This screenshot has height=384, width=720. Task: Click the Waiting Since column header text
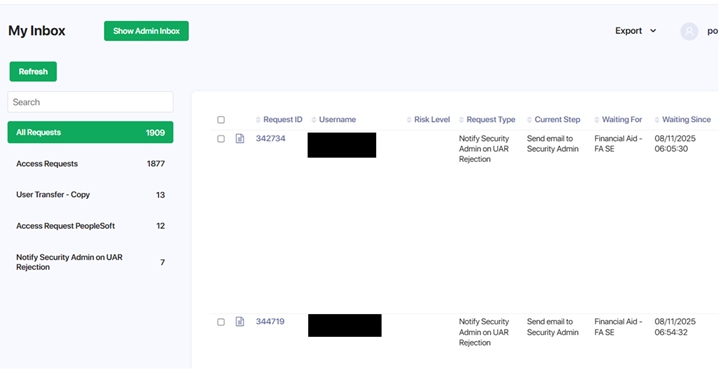tap(686, 119)
